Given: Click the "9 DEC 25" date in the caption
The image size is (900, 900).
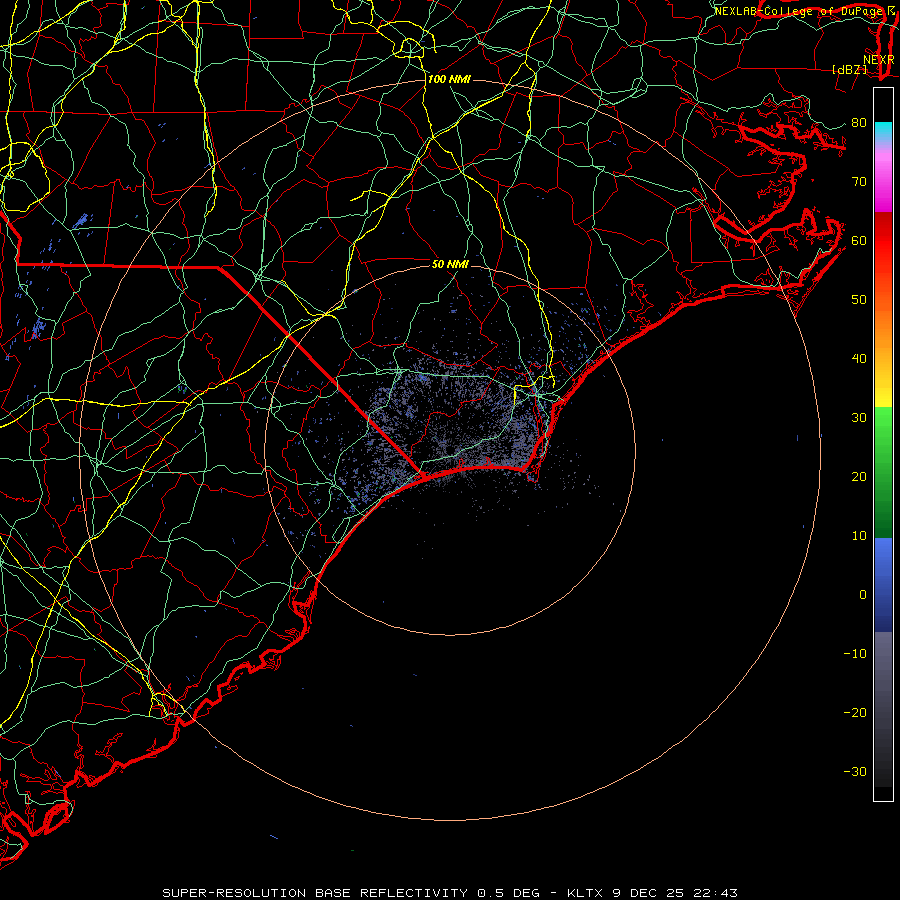Looking at the screenshot, I should 647,893.
